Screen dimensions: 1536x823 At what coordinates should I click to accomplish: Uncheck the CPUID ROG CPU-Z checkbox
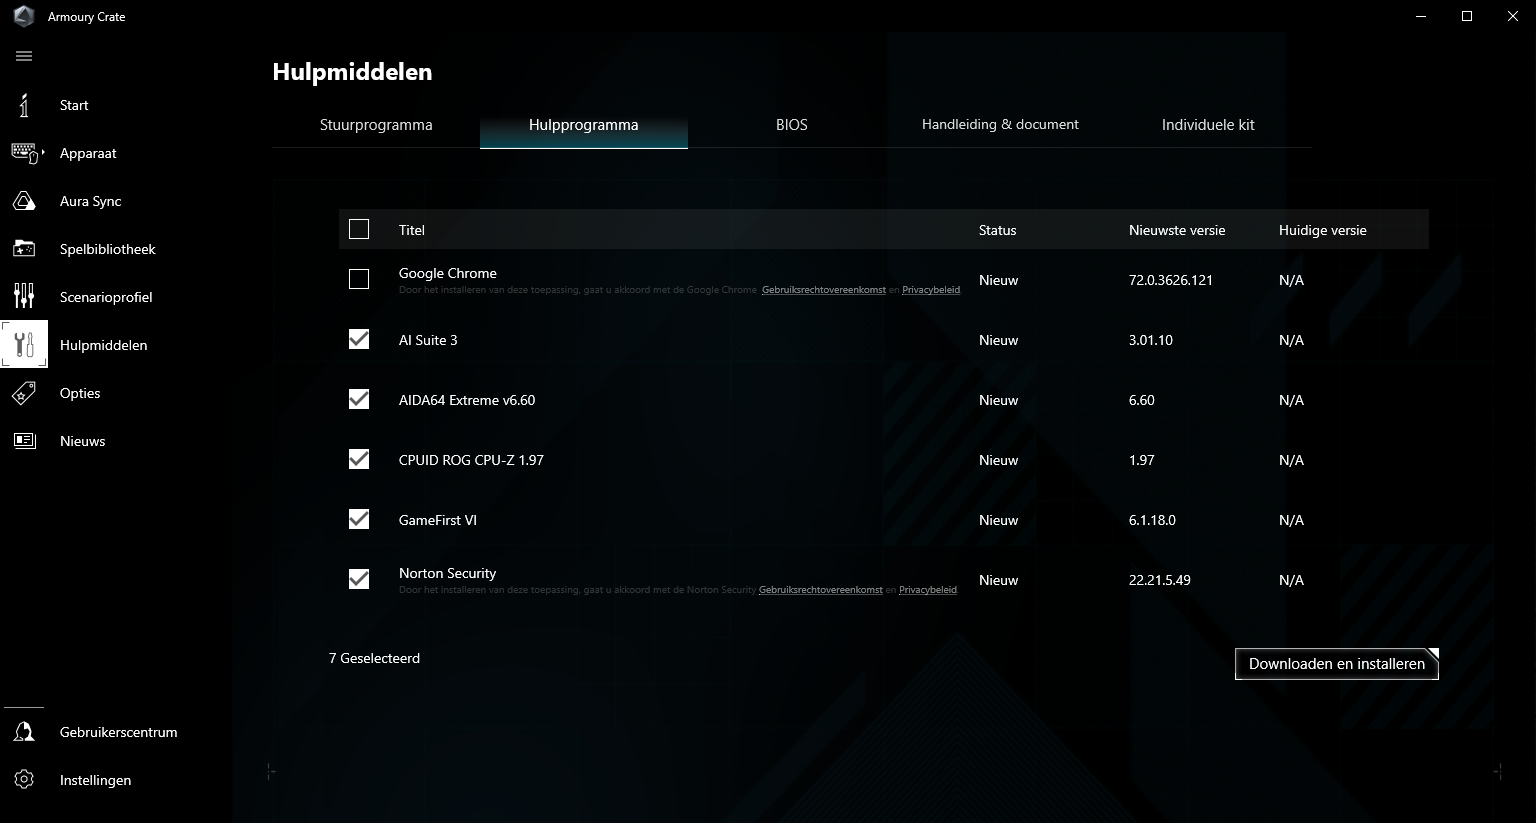pos(359,459)
